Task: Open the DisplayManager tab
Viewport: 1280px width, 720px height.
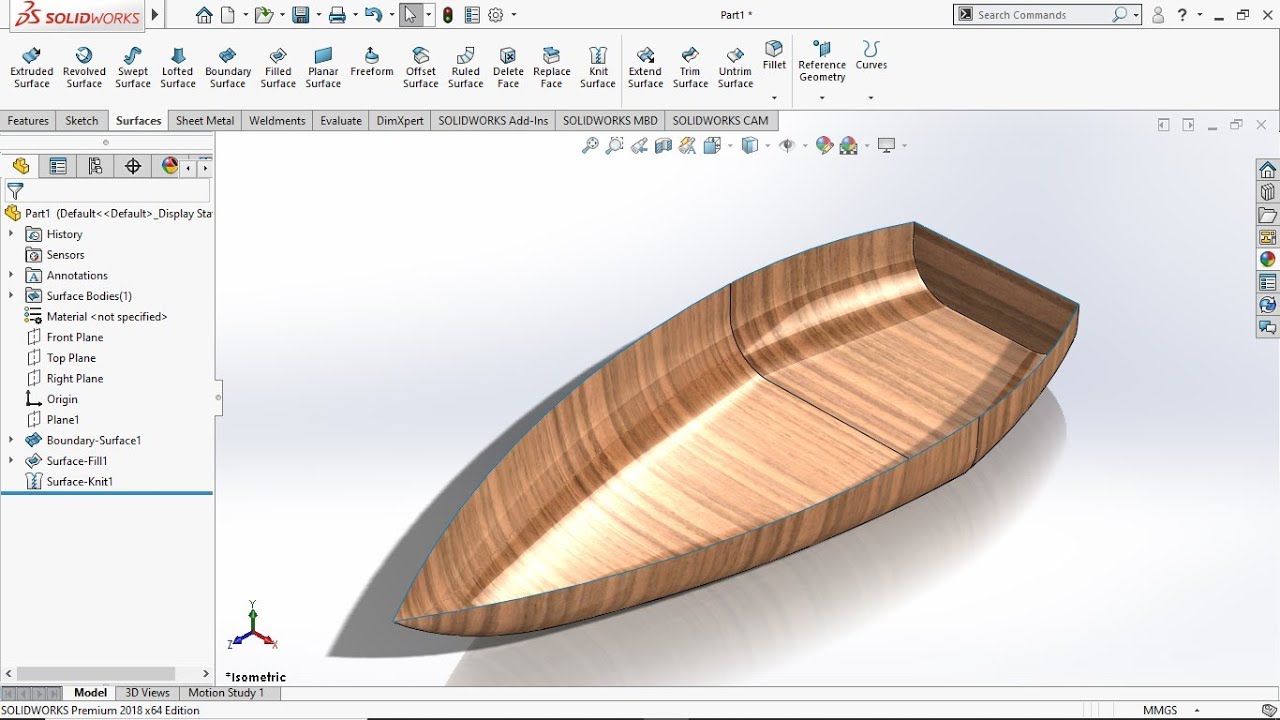Action: pos(170,166)
